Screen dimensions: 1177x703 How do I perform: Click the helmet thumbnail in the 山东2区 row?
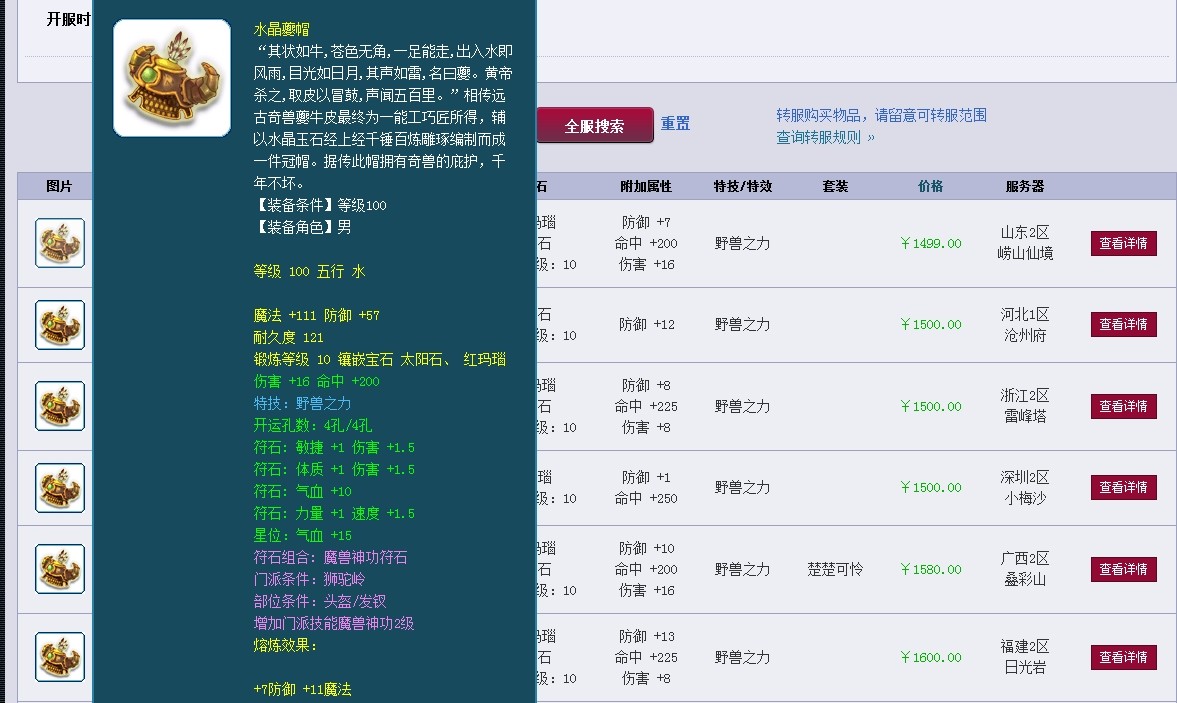[60, 243]
